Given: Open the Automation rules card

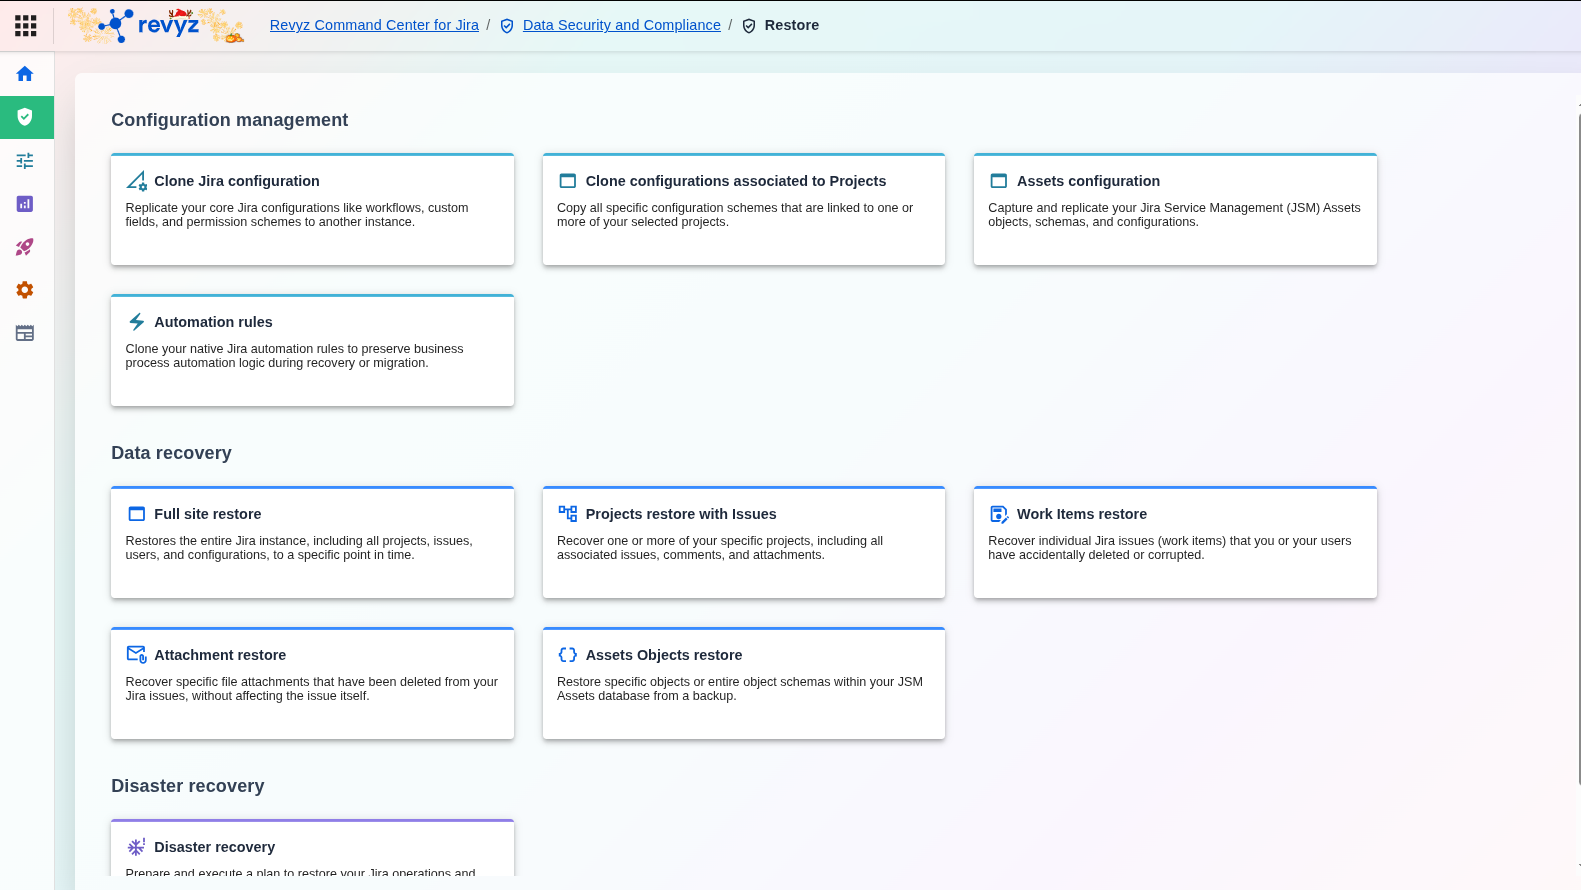Looking at the screenshot, I should coord(312,351).
